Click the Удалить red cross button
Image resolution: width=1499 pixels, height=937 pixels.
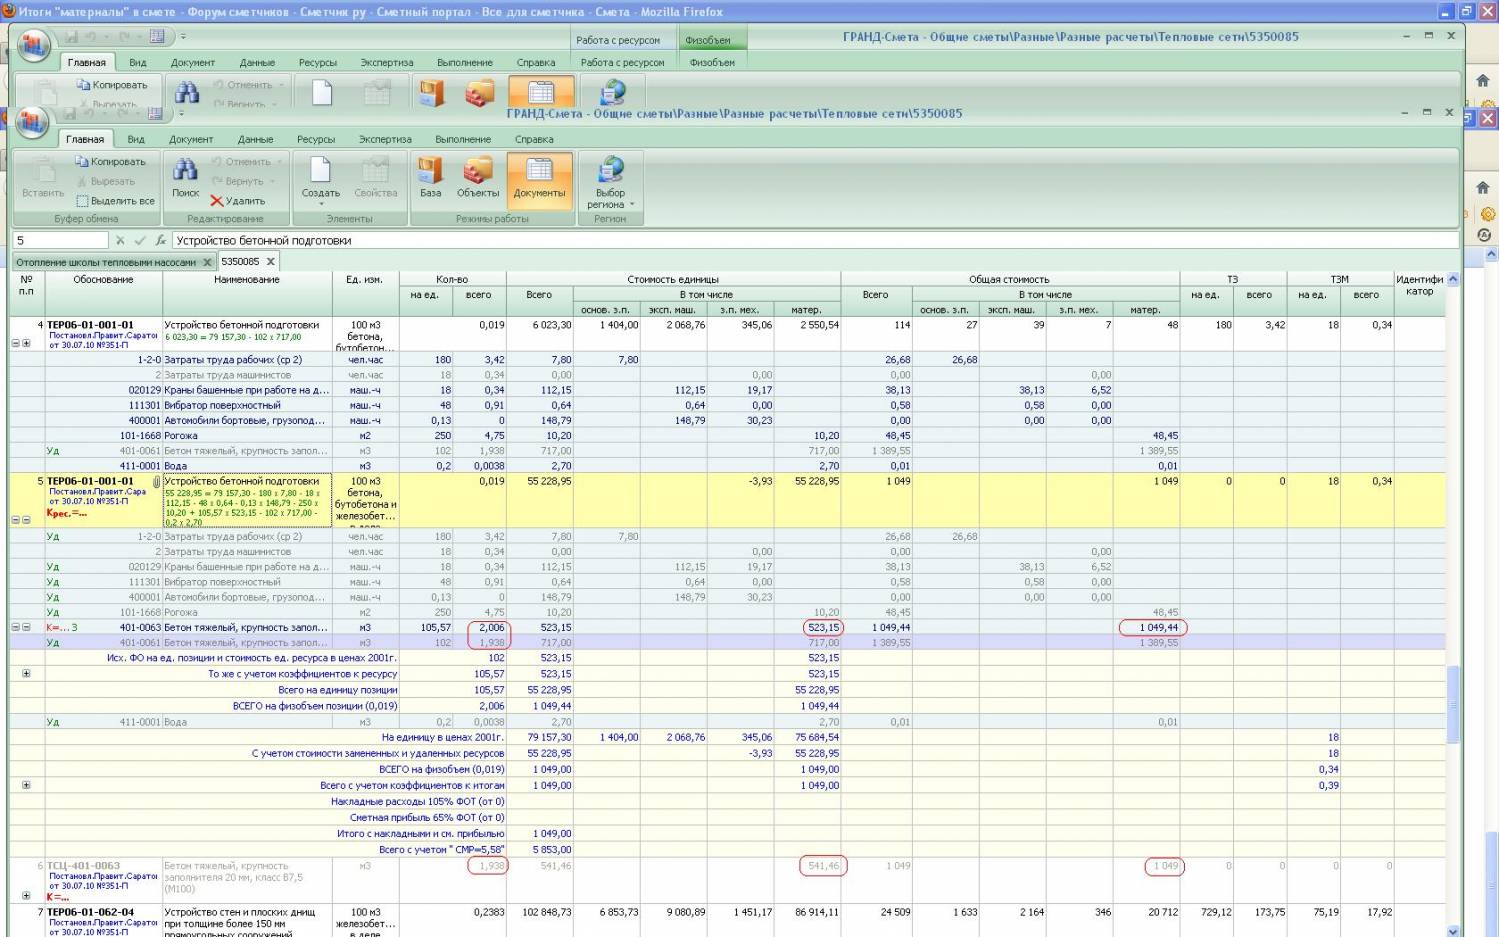[x=237, y=201]
